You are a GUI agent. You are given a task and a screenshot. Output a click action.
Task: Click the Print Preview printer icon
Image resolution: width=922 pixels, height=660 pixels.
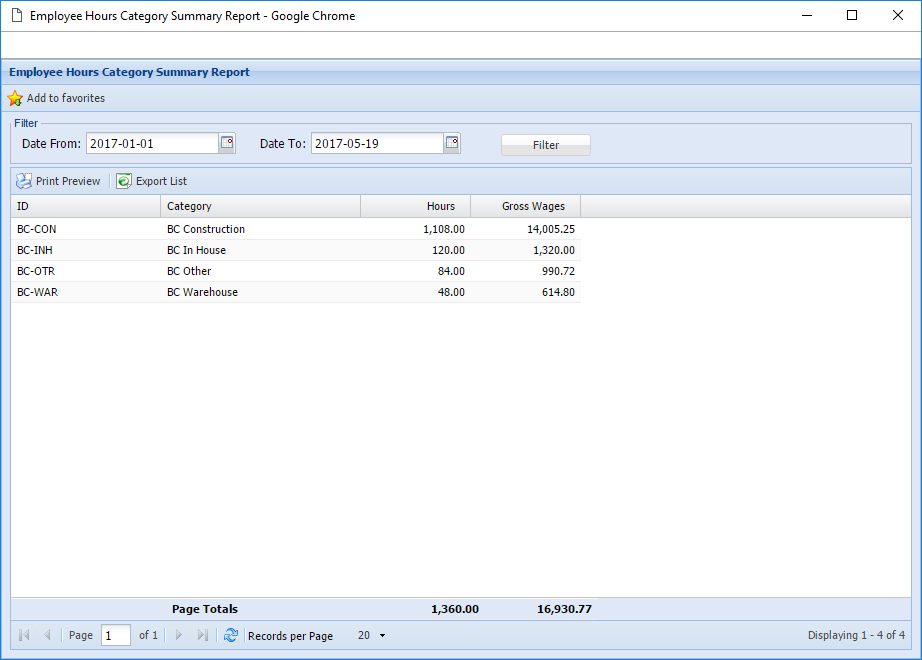24,181
